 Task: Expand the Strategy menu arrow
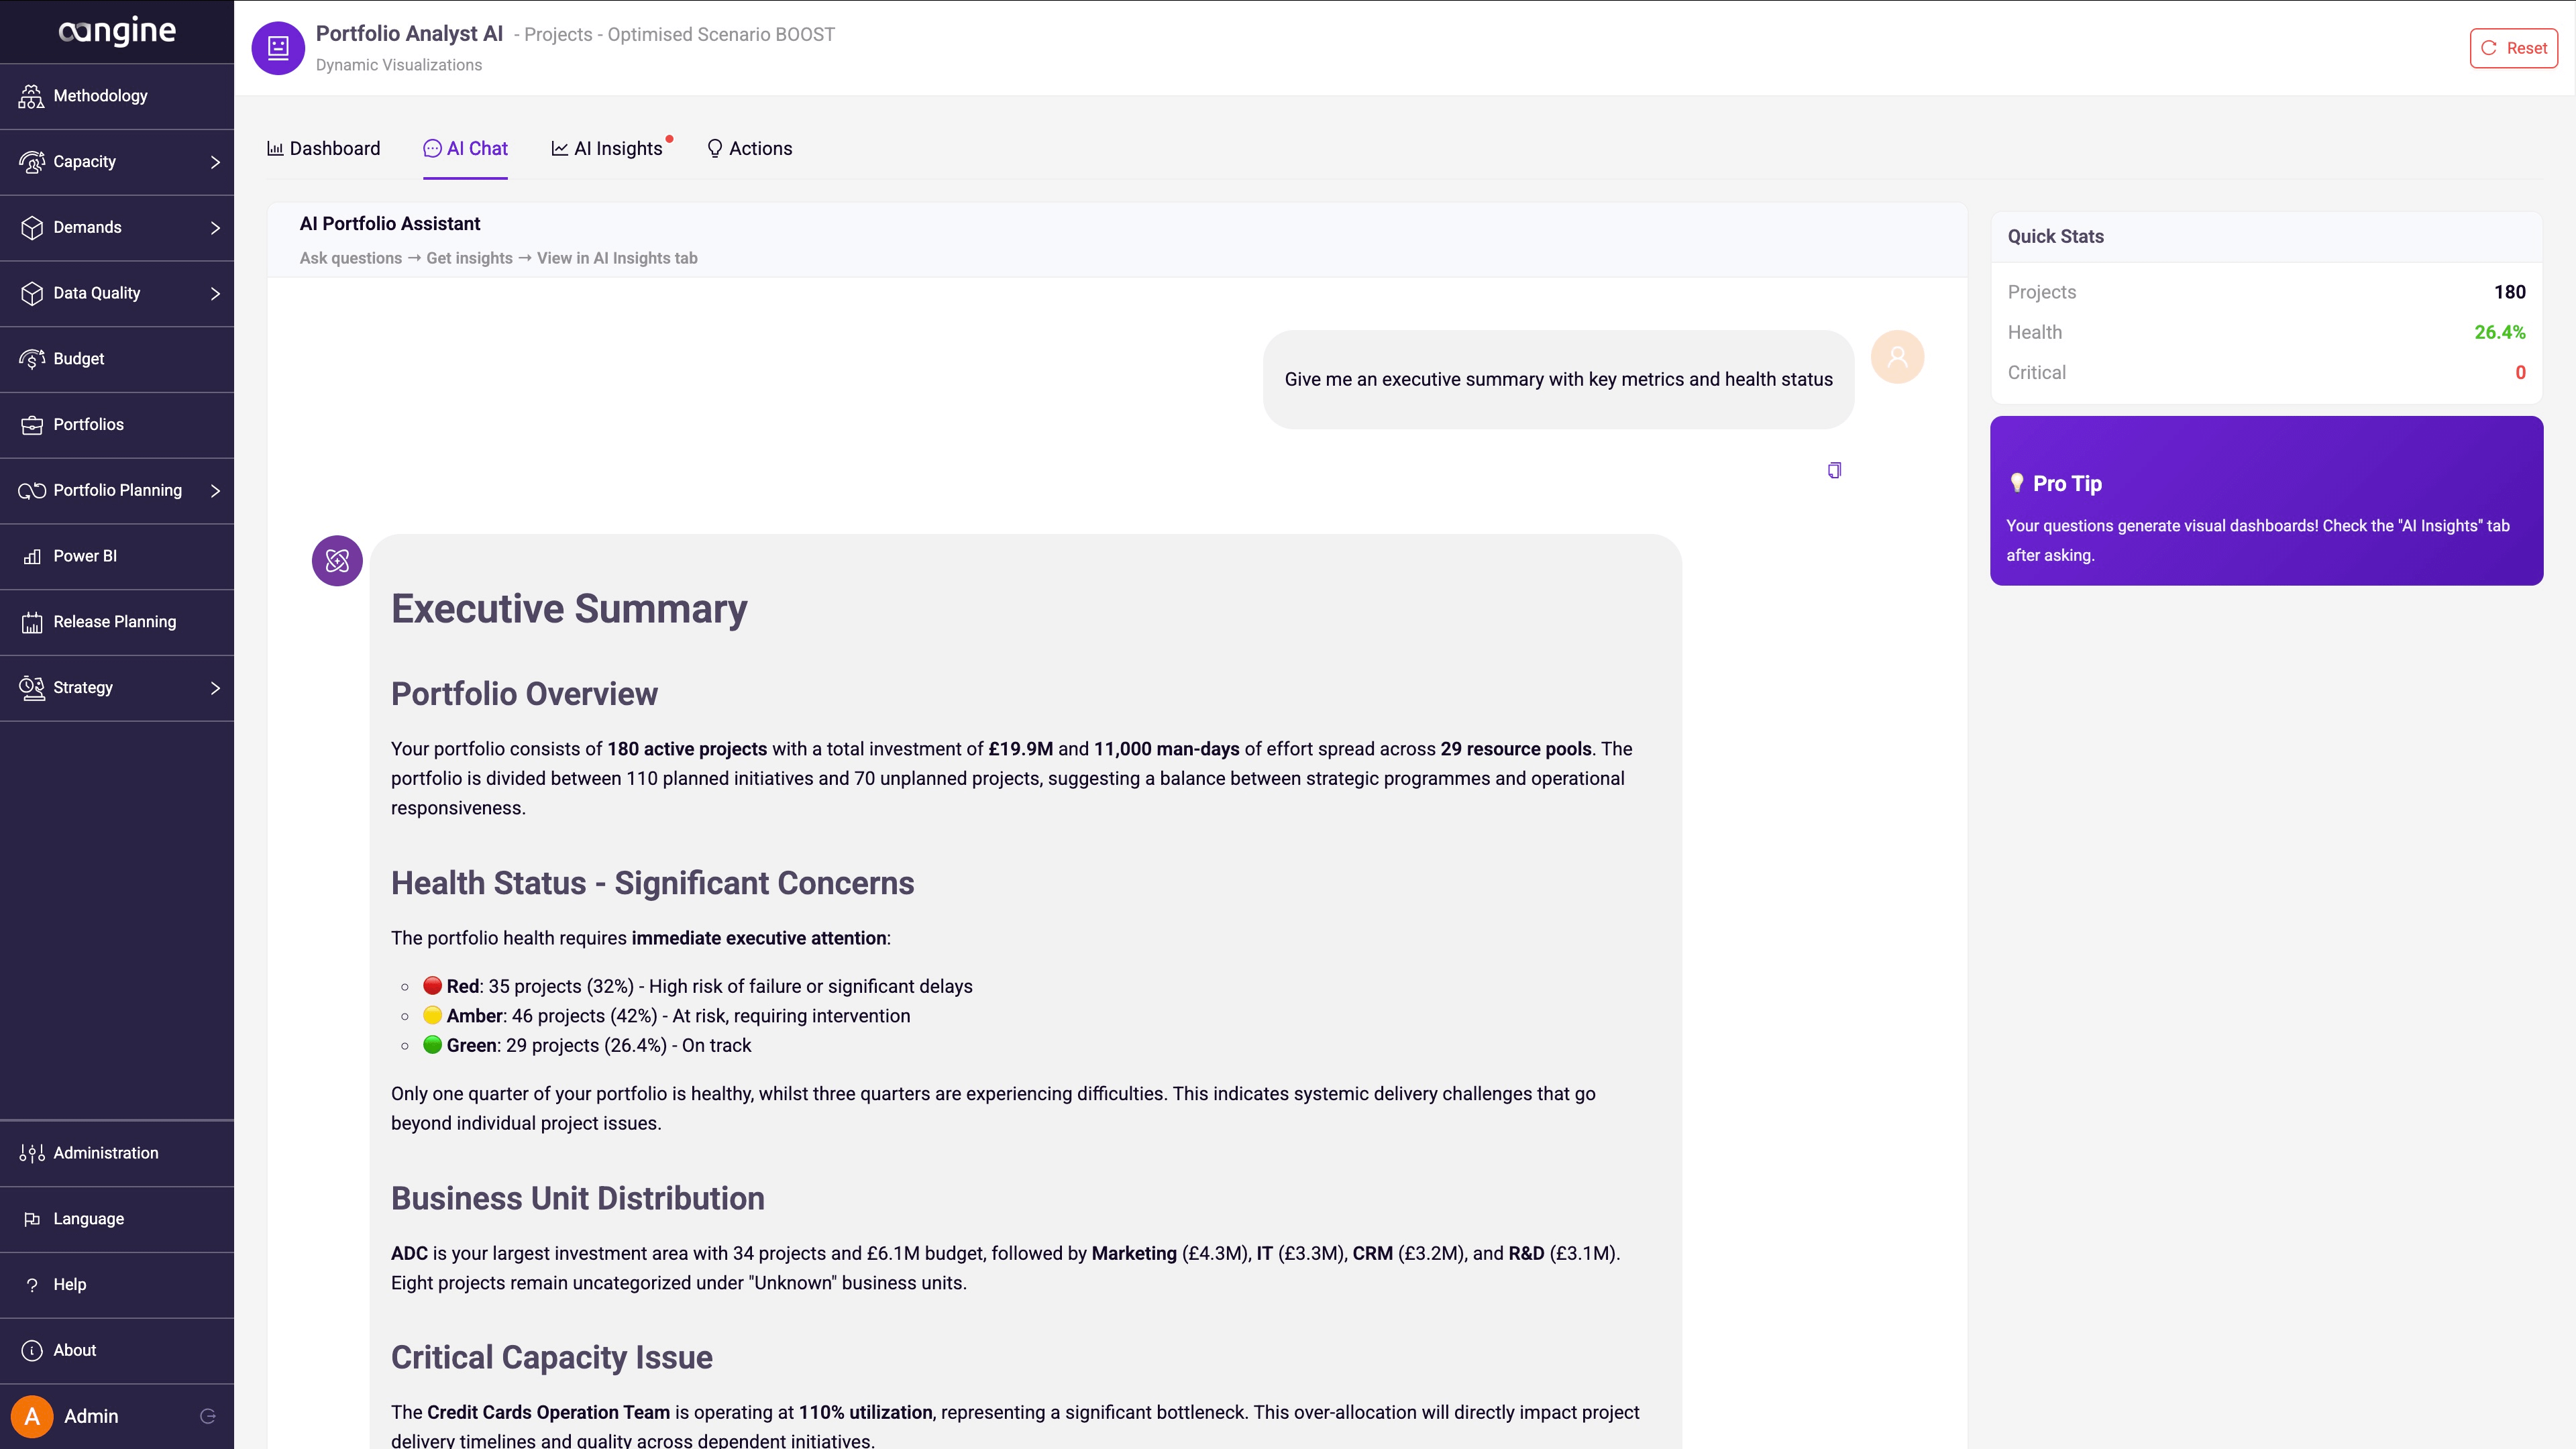click(215, 688)
